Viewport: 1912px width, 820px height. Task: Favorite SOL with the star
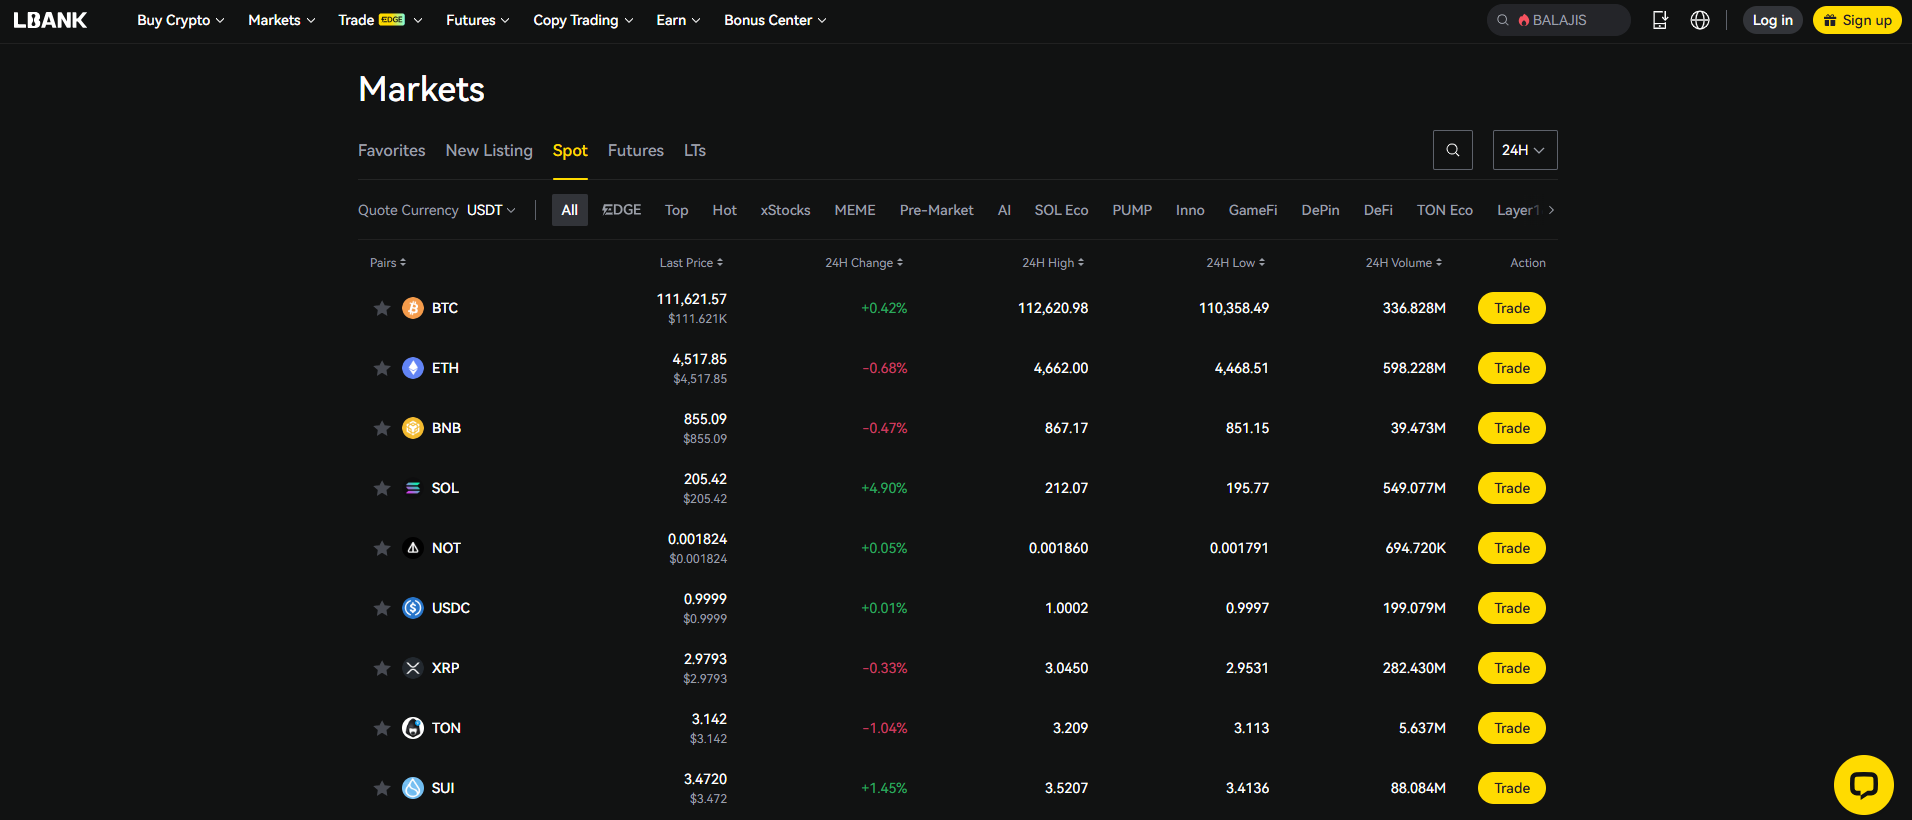[382, 488]
